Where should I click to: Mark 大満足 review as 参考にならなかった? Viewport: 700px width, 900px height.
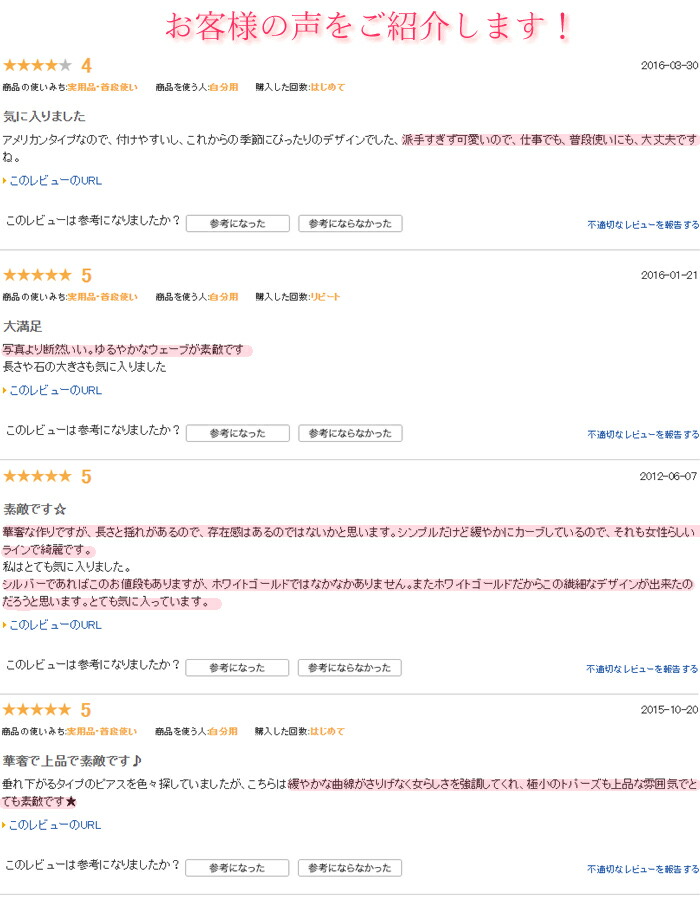click(x=350, y=433)
